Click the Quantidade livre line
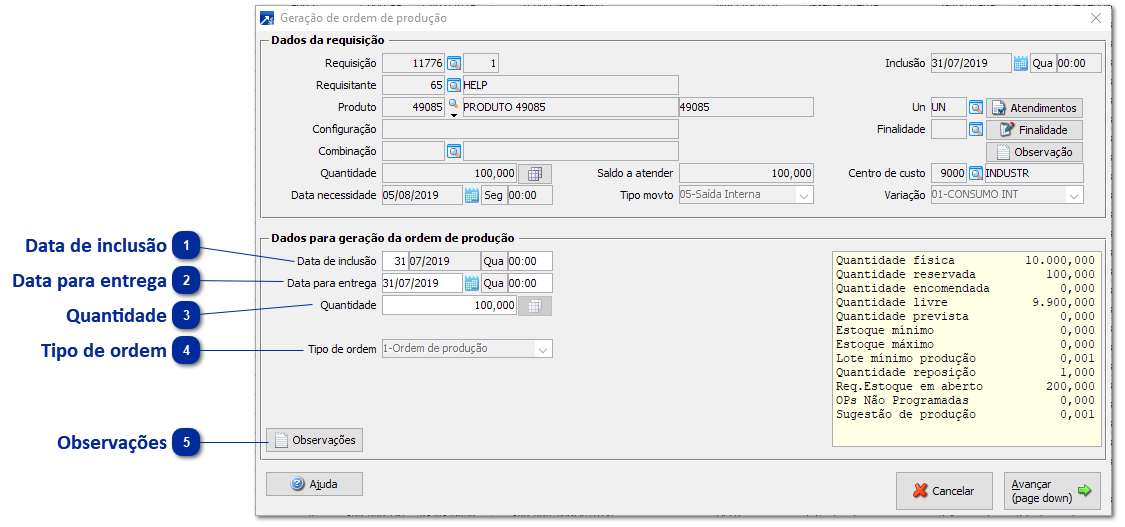The image size is (1125, 527). 966,303
